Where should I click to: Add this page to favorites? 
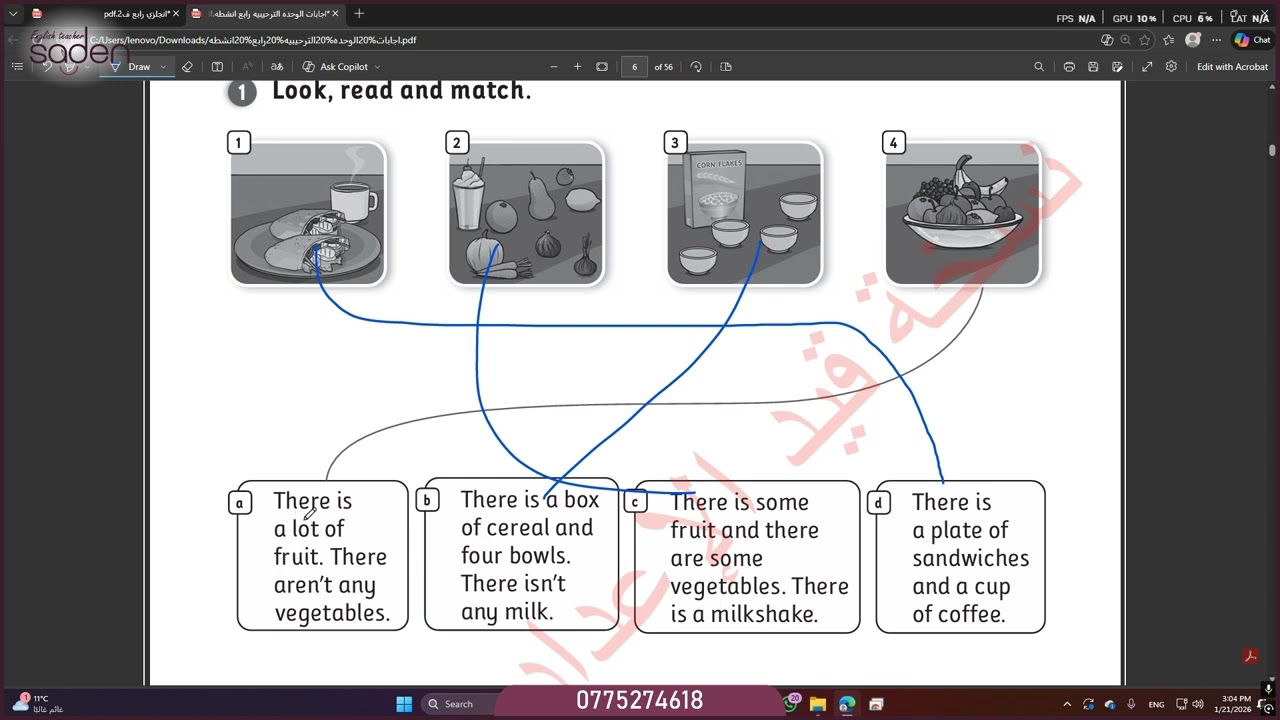click(x=1145, y=40)
